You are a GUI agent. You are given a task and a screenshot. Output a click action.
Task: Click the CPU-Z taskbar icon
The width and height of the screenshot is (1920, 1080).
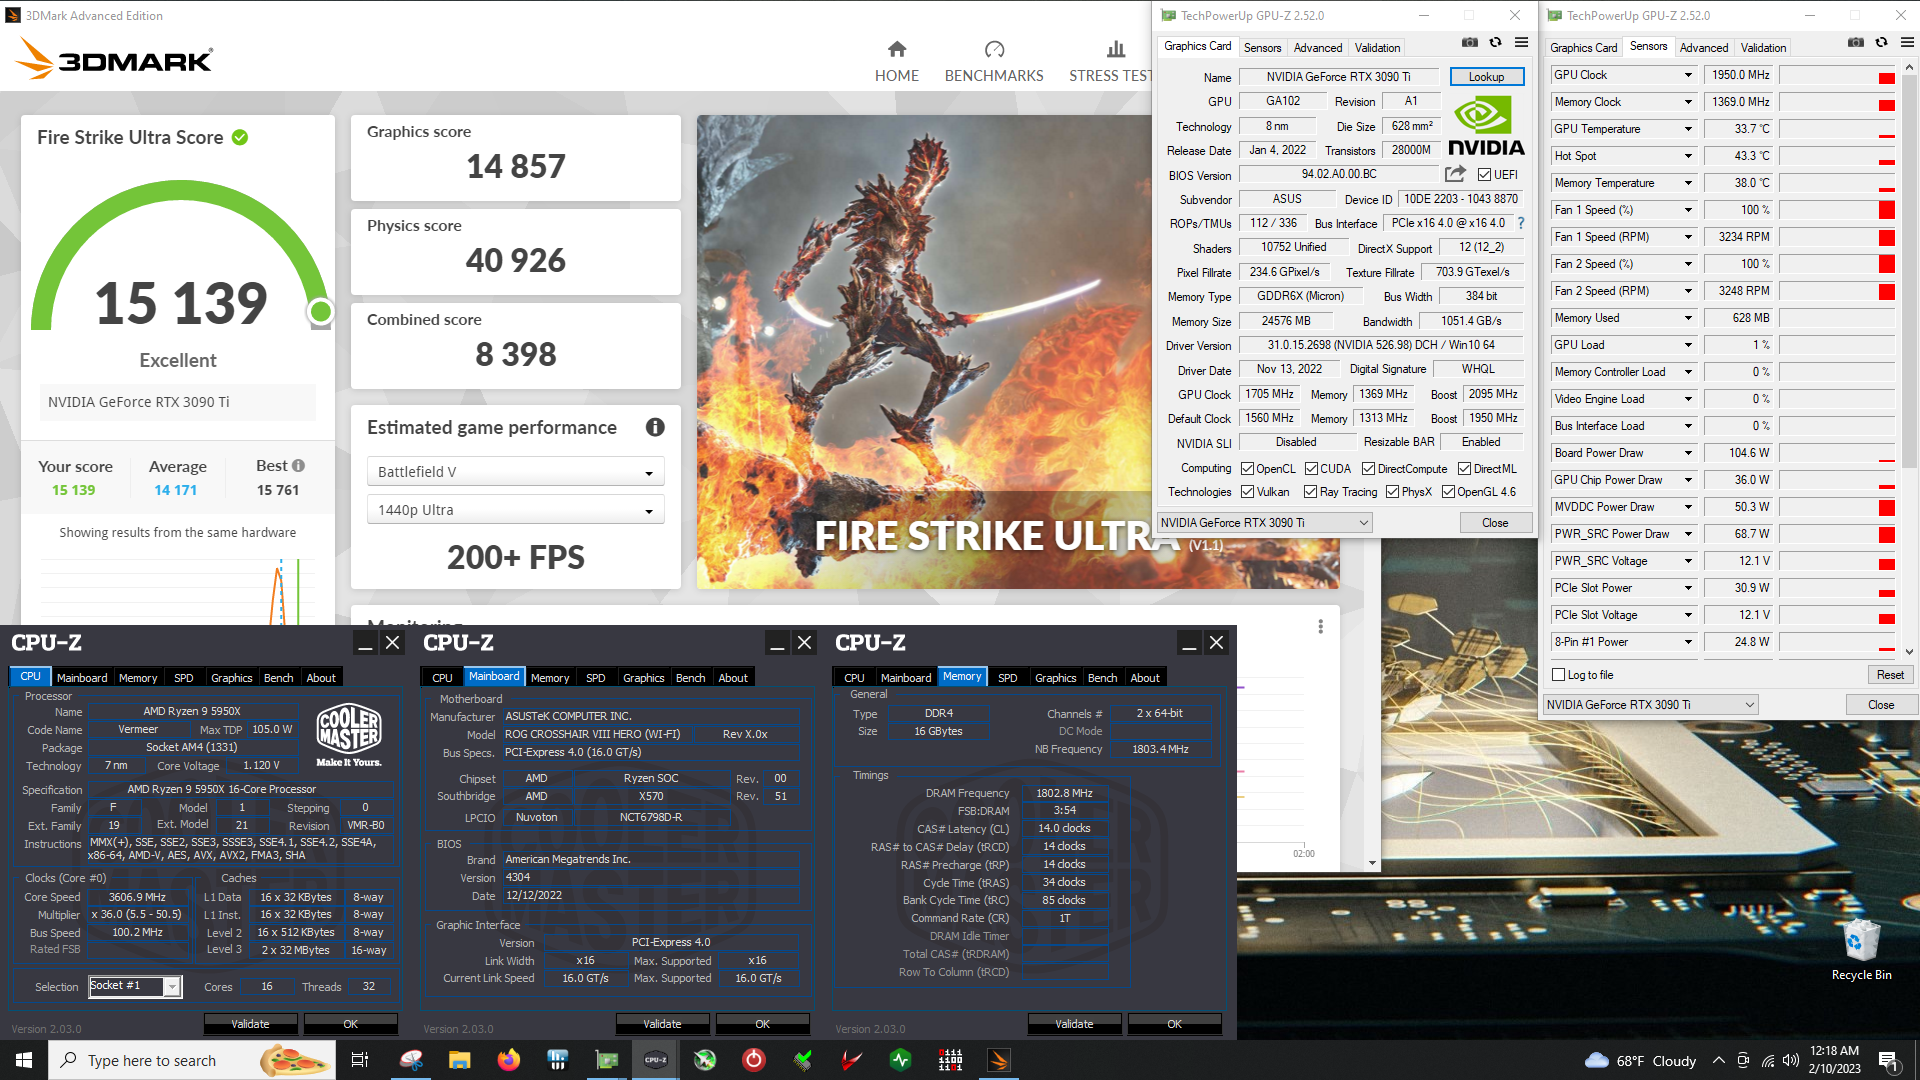[x=656, y=1060]
